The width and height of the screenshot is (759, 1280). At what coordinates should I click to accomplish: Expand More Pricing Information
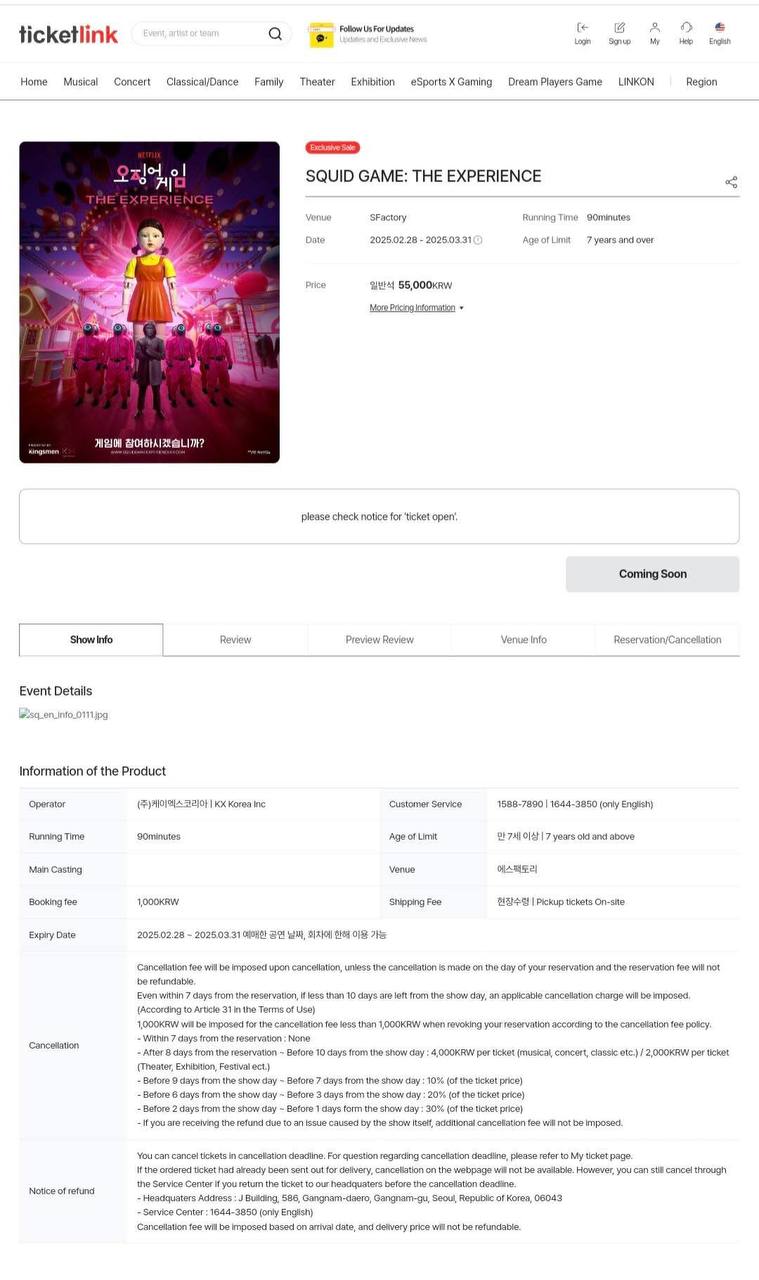(x=417, y=308)
